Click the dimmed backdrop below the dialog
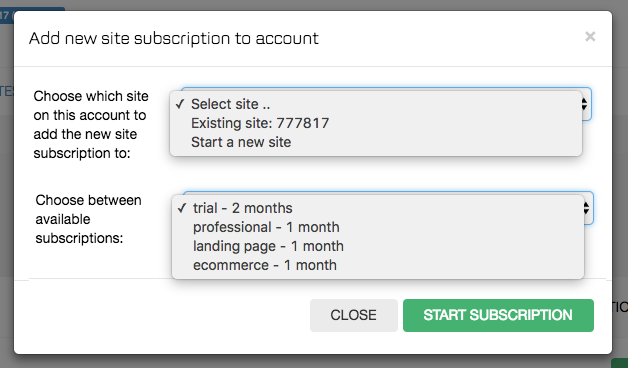 pos(312,362)
